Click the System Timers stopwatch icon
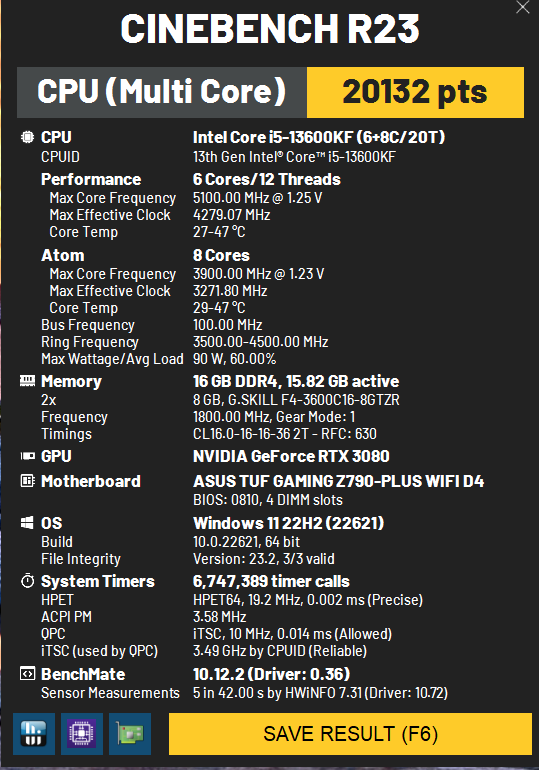 click(27, 581)
